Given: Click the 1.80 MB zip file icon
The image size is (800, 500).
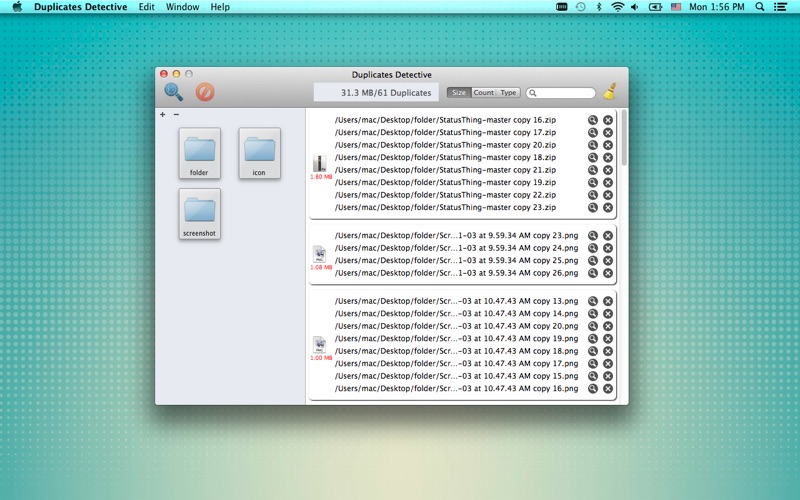Looking at the screenshot, I should tap(320, 163).
